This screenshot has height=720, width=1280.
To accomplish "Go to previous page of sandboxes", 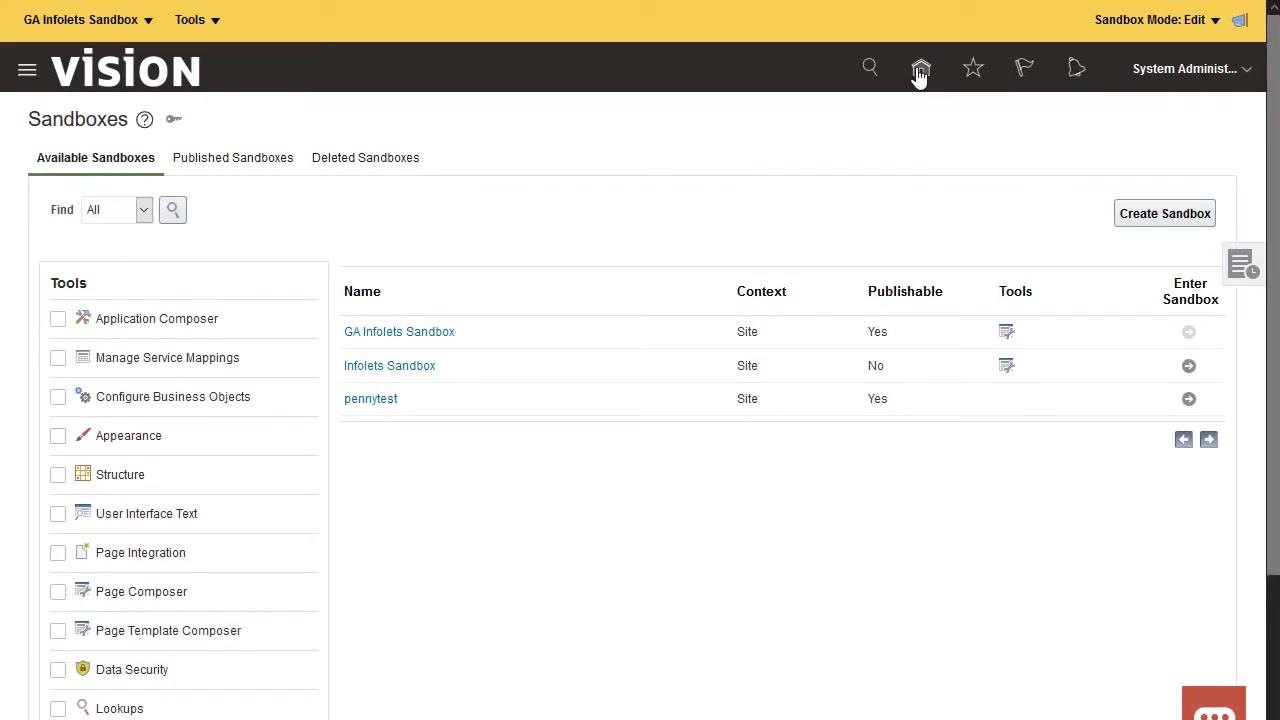I will [1184, 439].
